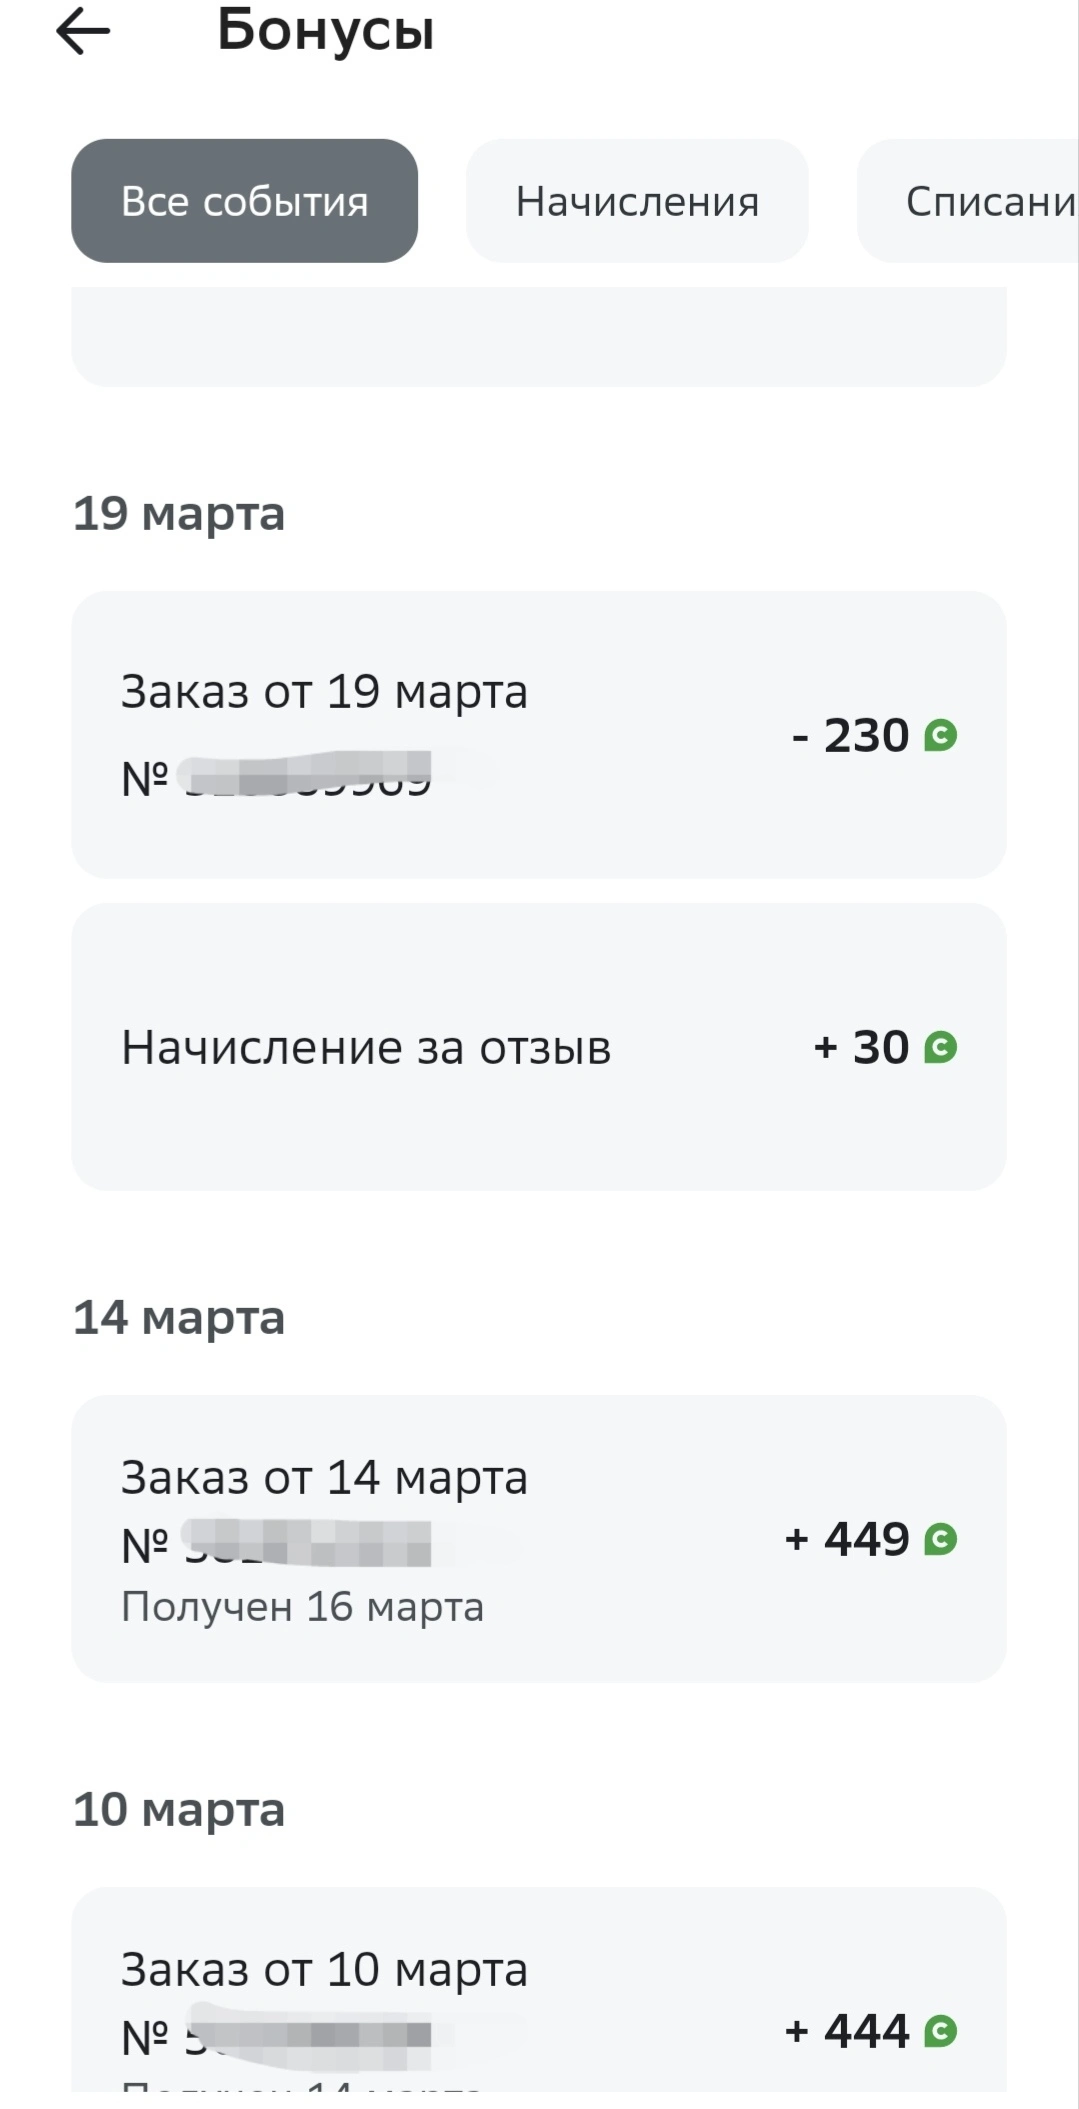The height and width of the screenshot is (2109, 1079).
Task: Click the 19 марта date header
Action: pos(179,515)
